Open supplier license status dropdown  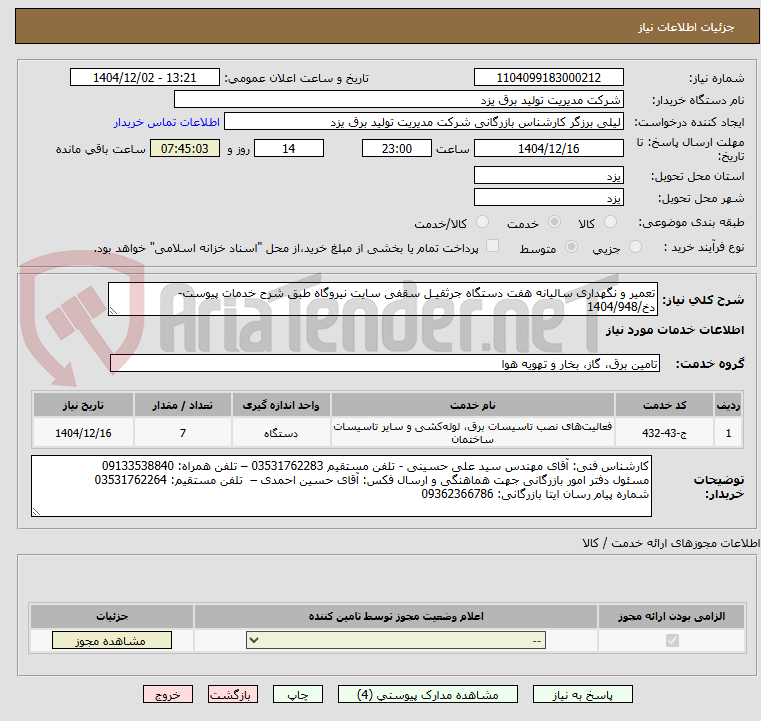396,640
